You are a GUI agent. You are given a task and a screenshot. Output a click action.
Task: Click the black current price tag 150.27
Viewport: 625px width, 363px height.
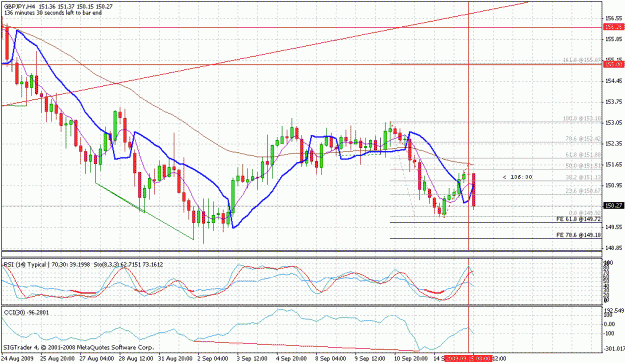[614, 206]
